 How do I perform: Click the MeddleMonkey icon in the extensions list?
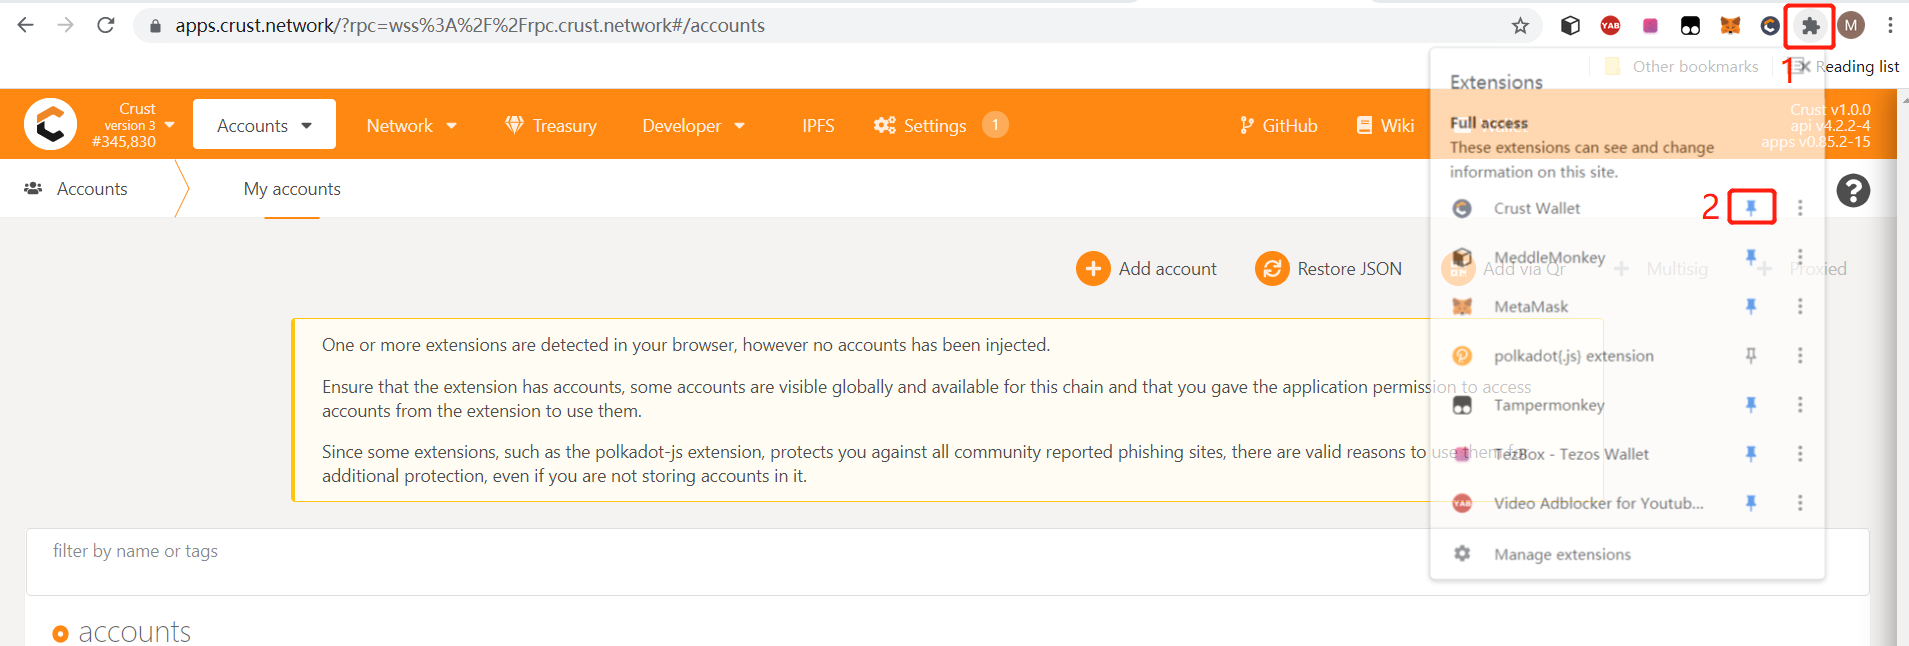(x=1462, y=257)
